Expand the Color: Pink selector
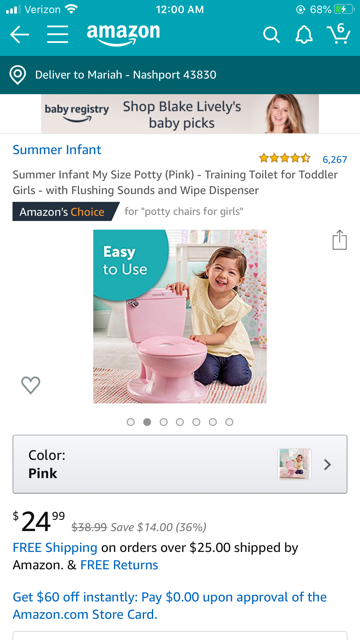360x640 pixels. pos(180,464)
